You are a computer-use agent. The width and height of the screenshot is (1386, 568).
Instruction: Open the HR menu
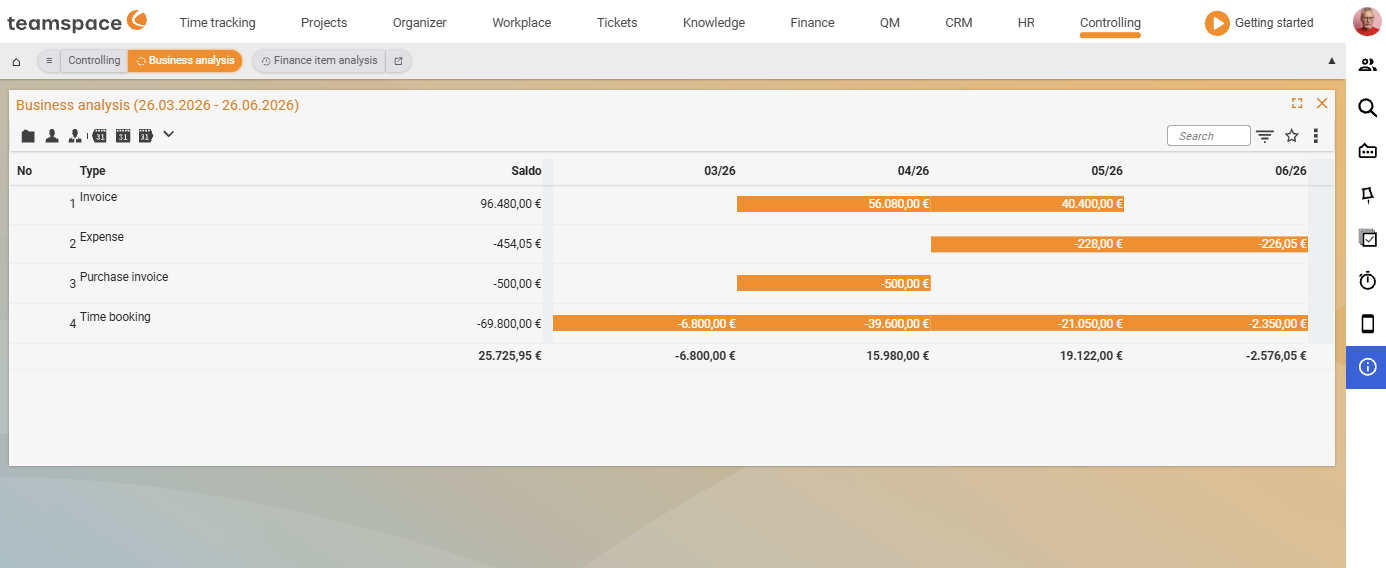[1026, 22]
